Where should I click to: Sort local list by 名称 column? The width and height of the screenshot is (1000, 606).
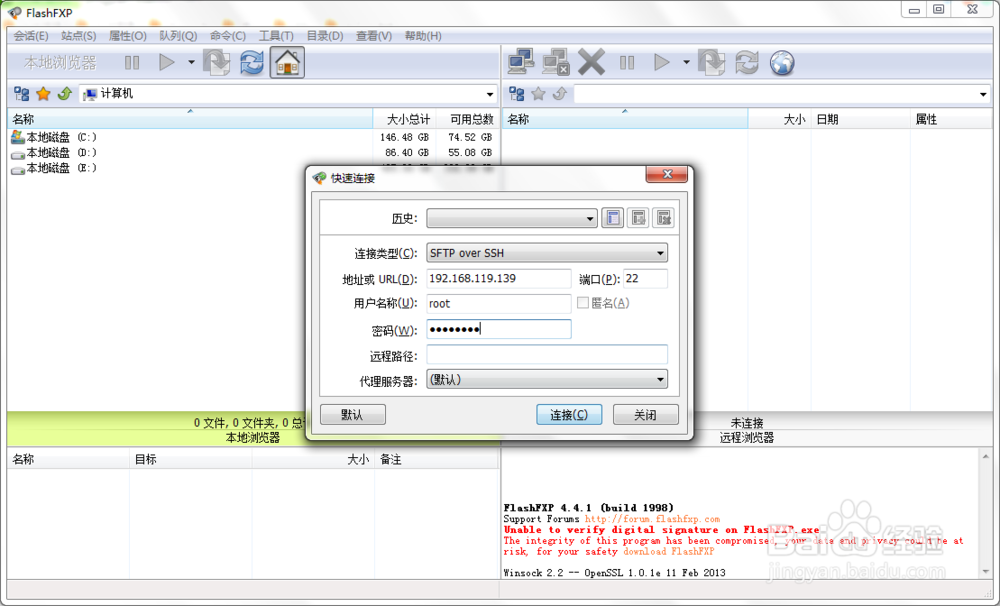coord(190,119)
